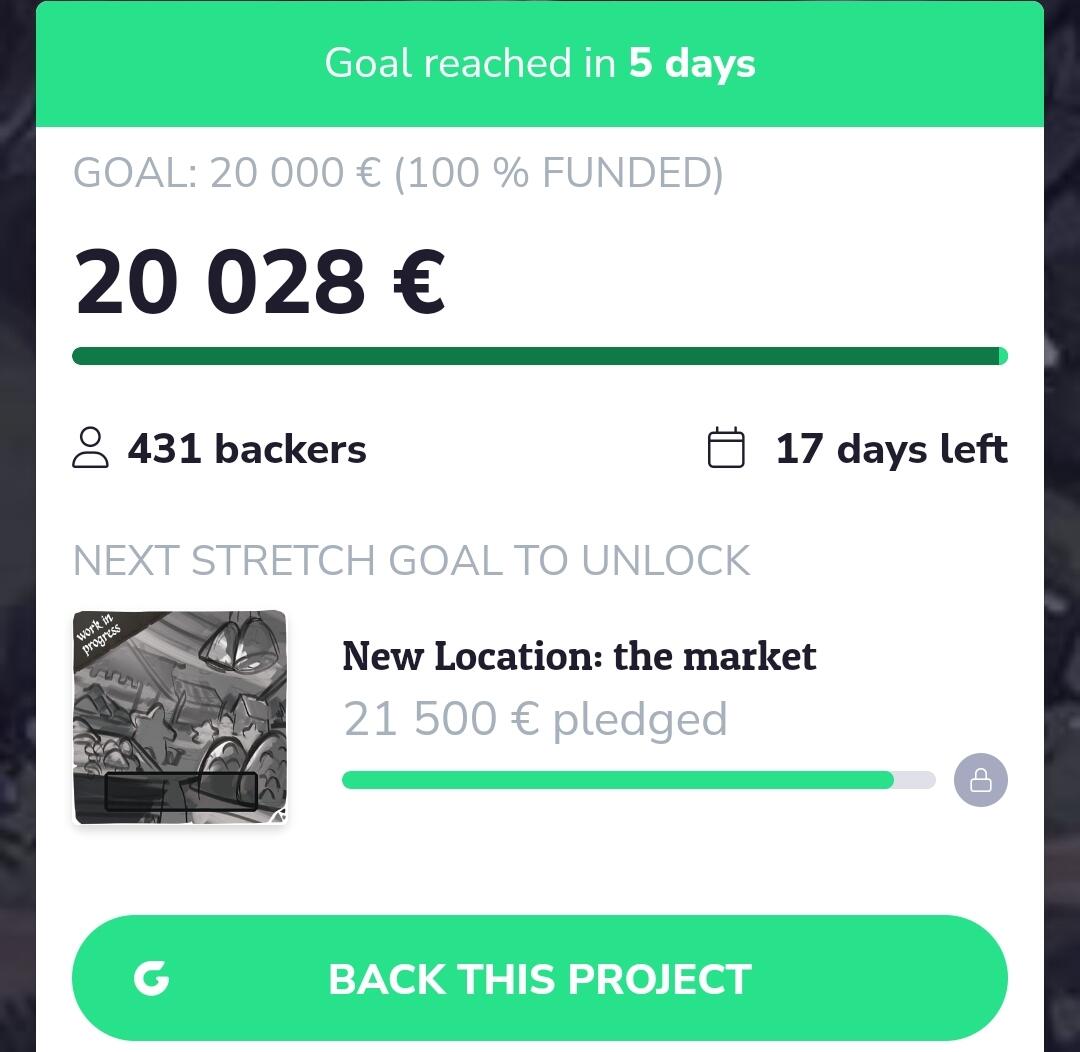Viewport: 1080px width, 1052px height.
Task: Click the BACK THIS PROJECT button
Action: [x=539, y=978]
